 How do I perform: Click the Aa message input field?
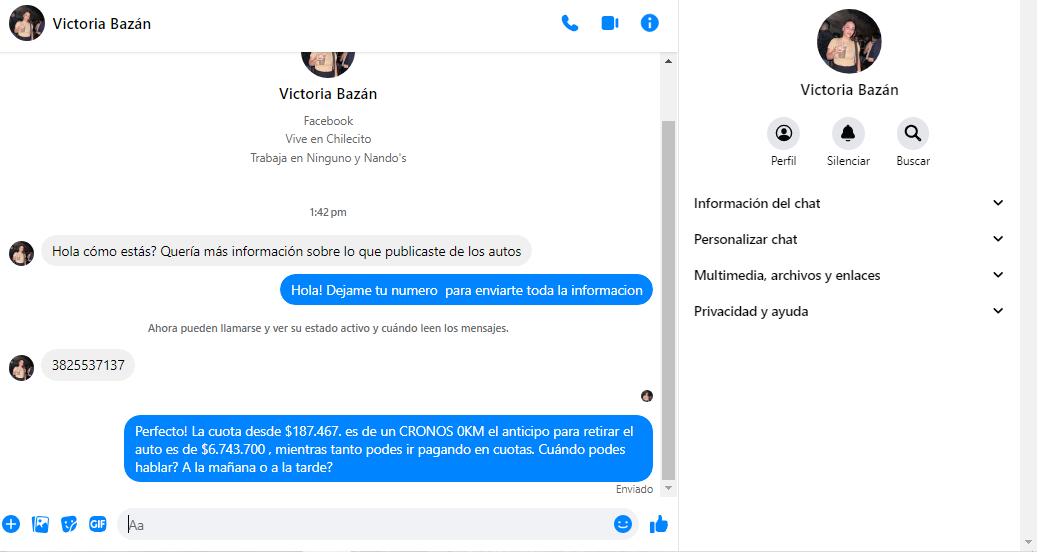tap(367, 525)
